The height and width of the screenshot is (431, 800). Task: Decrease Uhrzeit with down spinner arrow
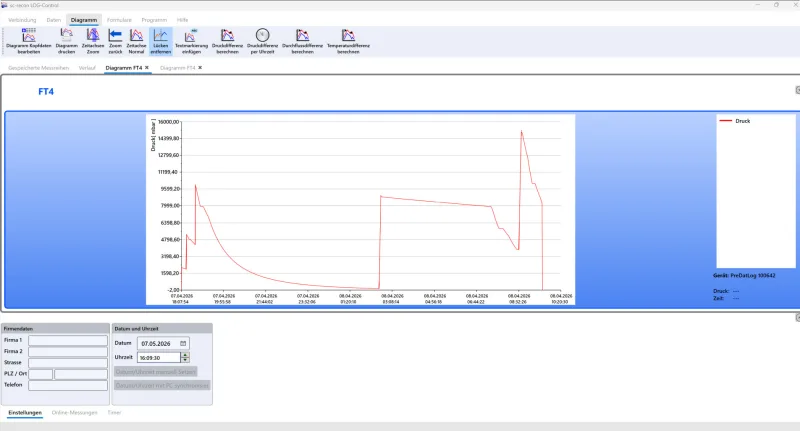(x=185, y=360)
